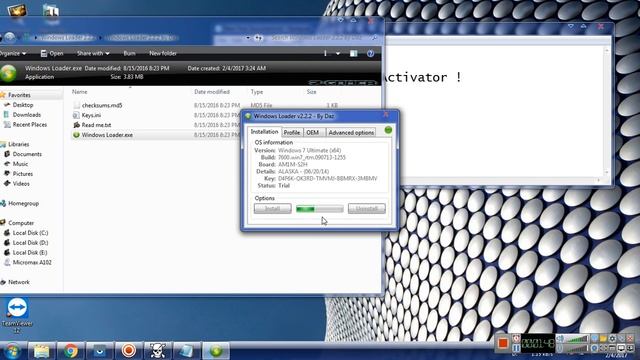Expand the address bar history dropdown
The width and height of the screenshot is (640, 360).
248,38
